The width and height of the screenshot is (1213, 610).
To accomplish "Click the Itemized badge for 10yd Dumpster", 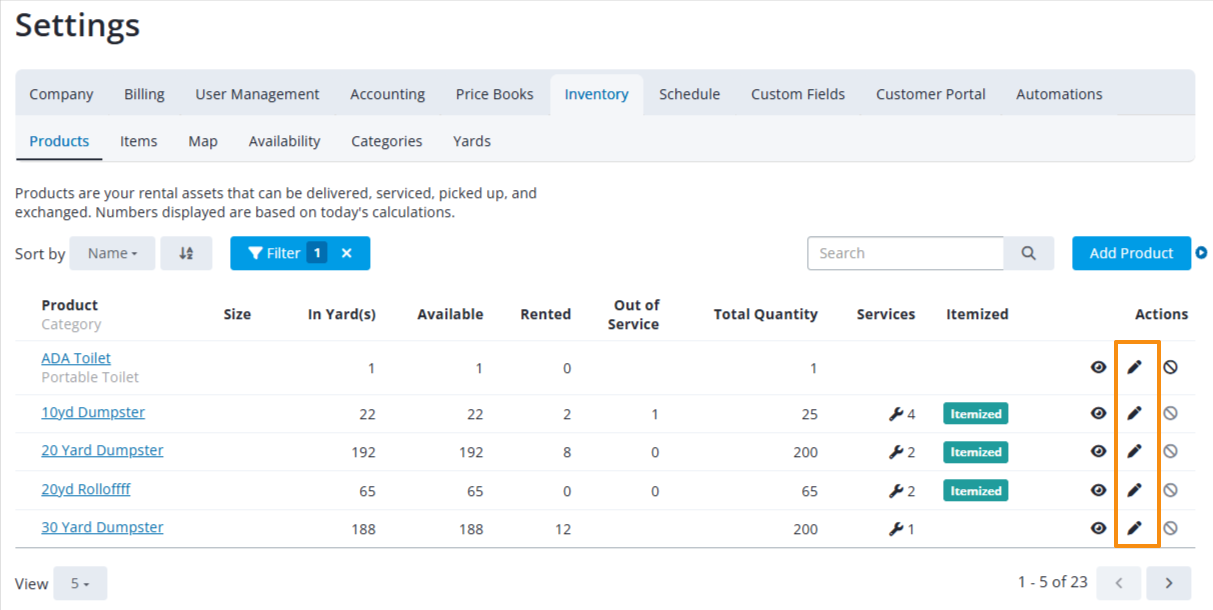I will point(976,413).
